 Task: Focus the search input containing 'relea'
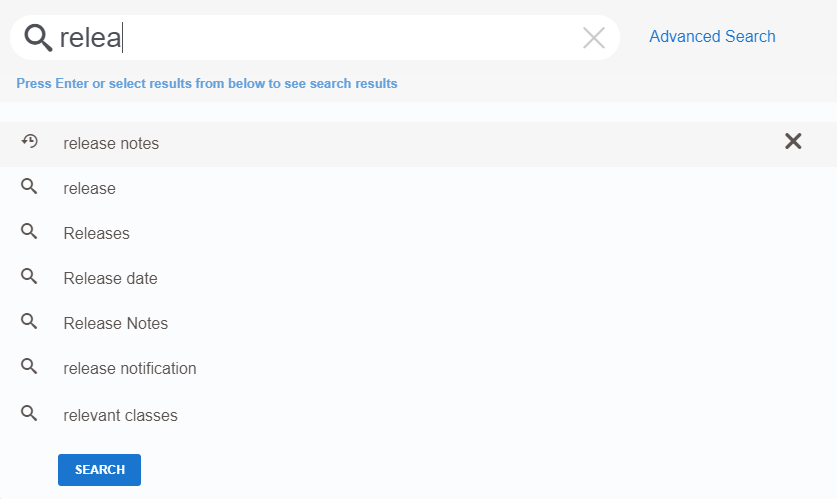tap(315, 38)
